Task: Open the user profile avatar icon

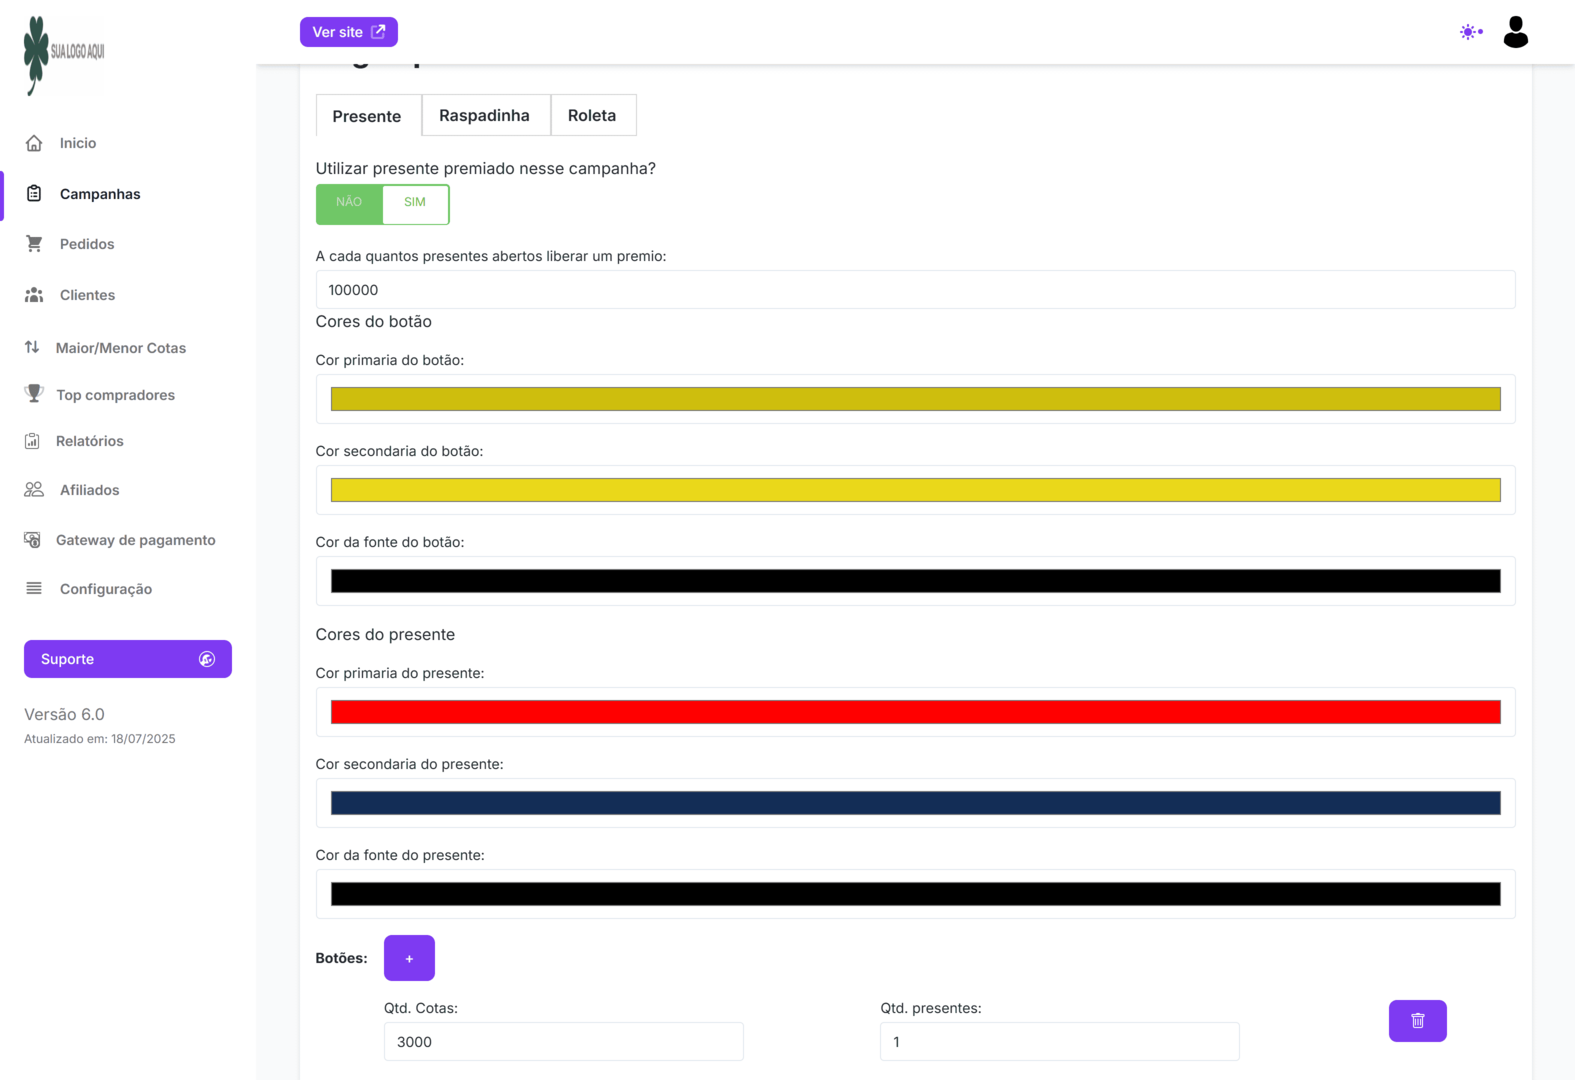Action: point(1515,32)
